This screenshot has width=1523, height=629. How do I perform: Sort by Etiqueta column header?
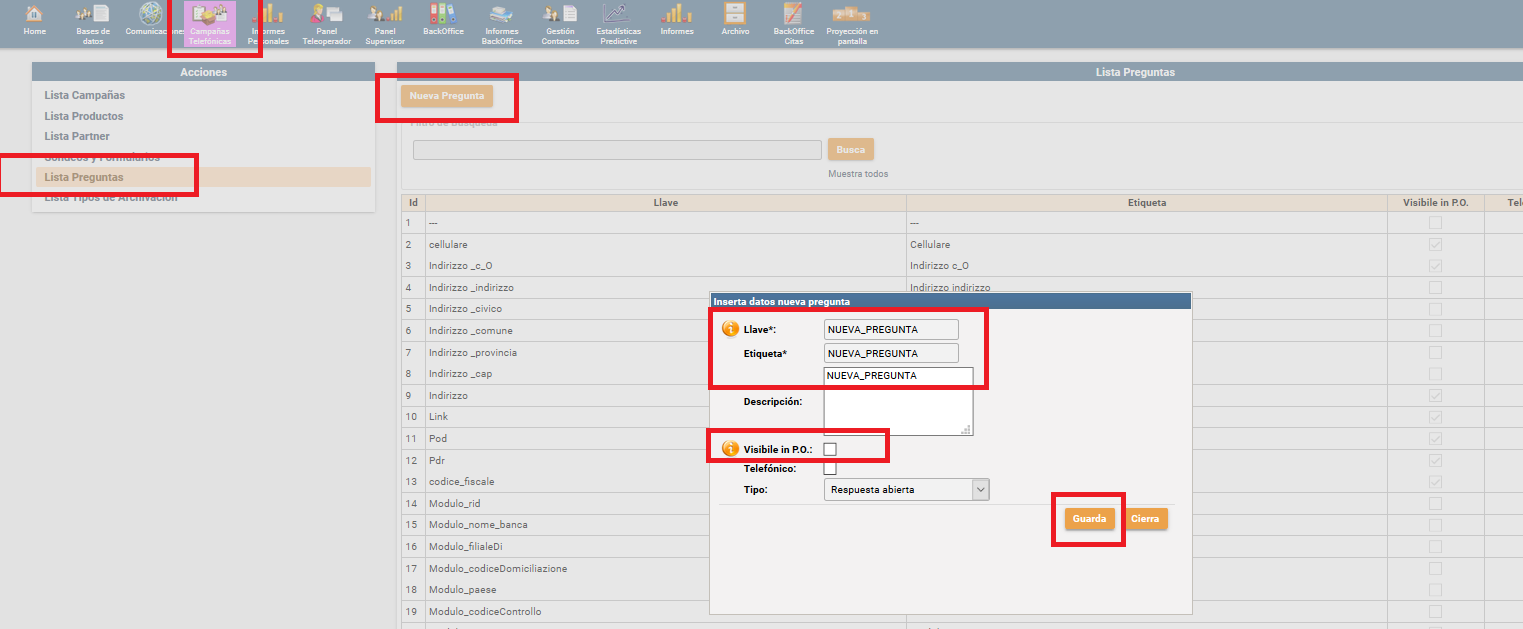1146,202
